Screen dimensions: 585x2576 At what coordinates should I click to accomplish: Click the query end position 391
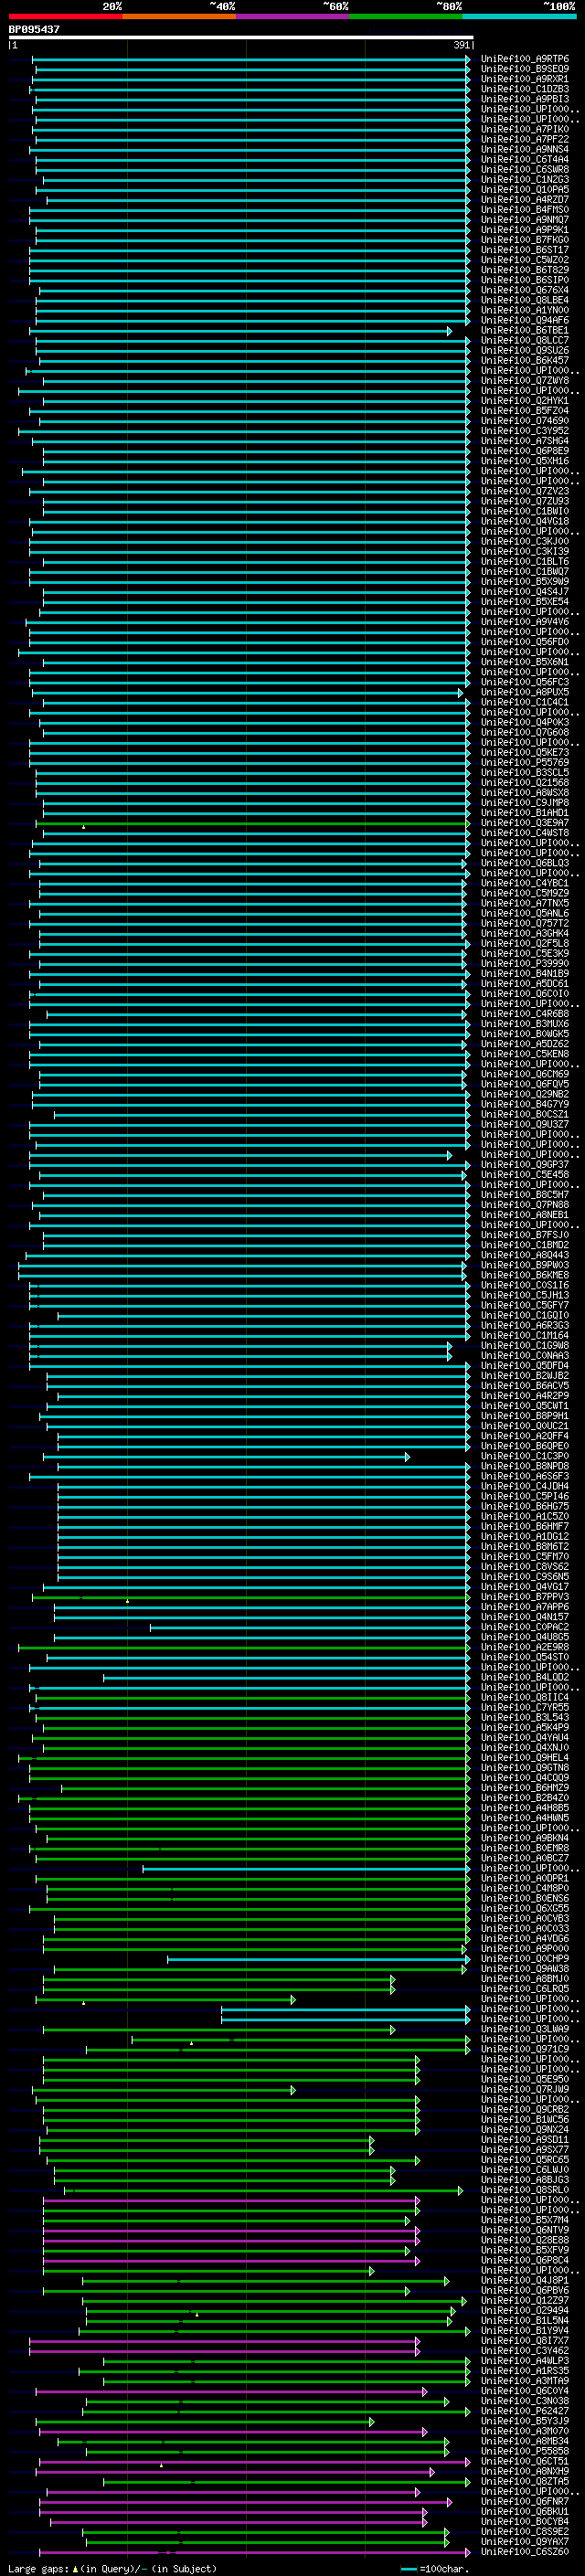461,45
